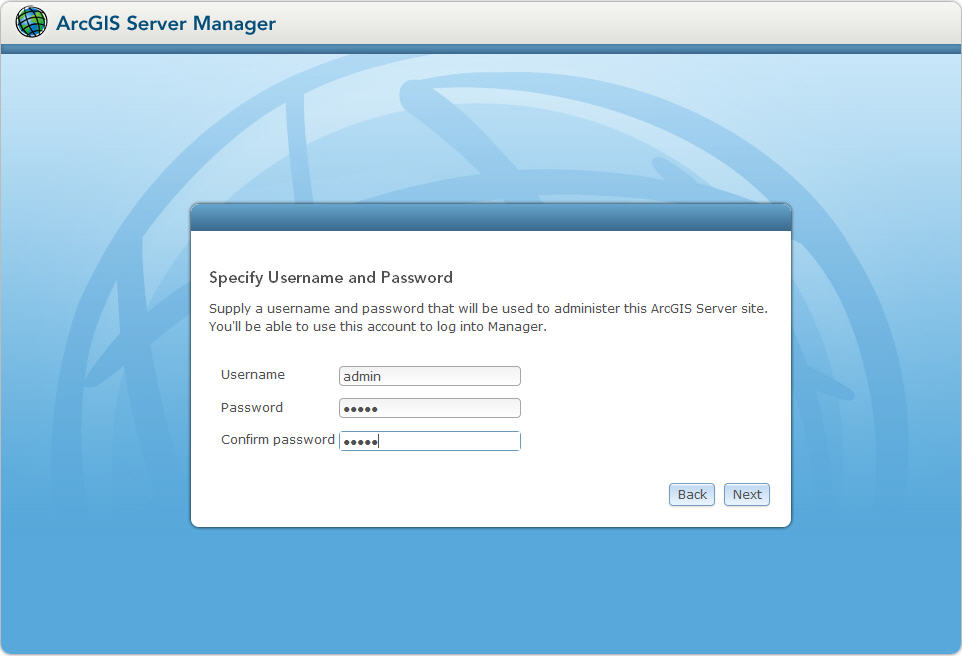Click the Password field label
This screenshot has height=656, width=962.
pos(251,407)
